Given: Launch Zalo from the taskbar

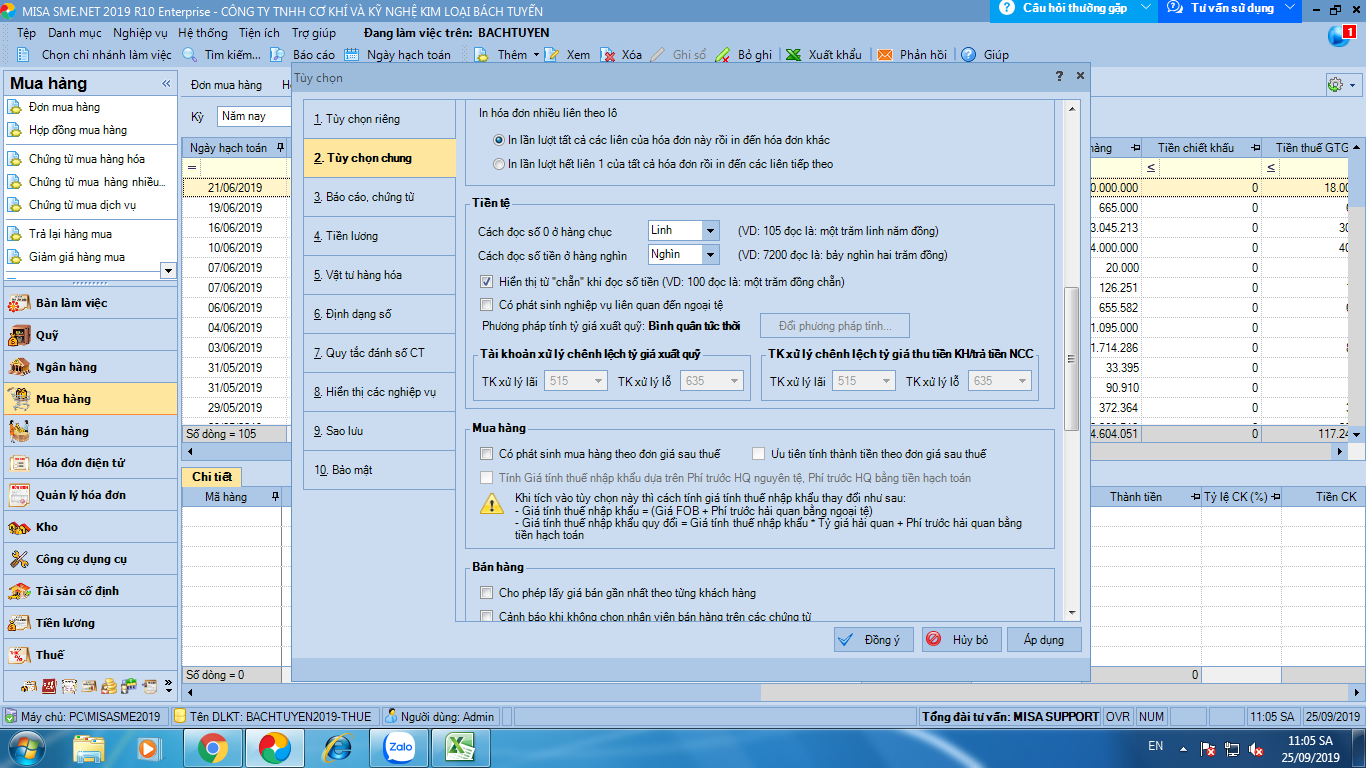Looking at the screenshot, I should pyautogui.click(x=399, y=747).
